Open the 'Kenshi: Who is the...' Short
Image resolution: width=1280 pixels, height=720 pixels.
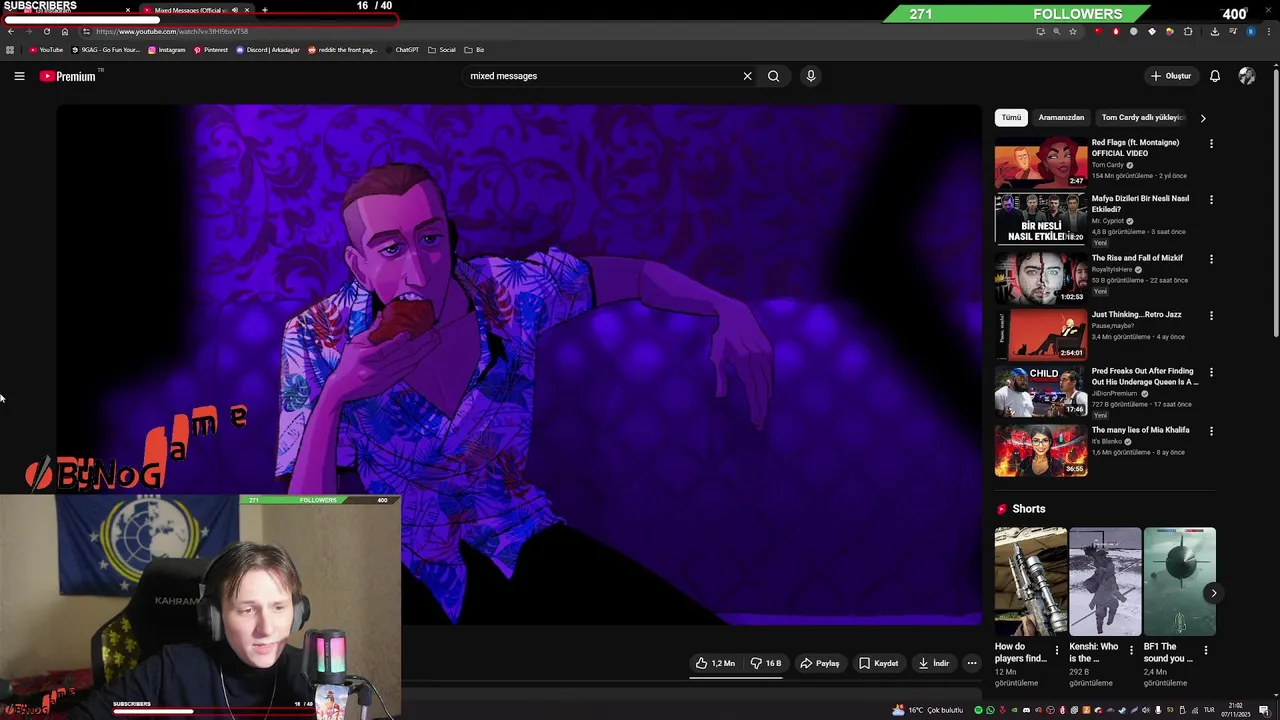[1104, 581]
